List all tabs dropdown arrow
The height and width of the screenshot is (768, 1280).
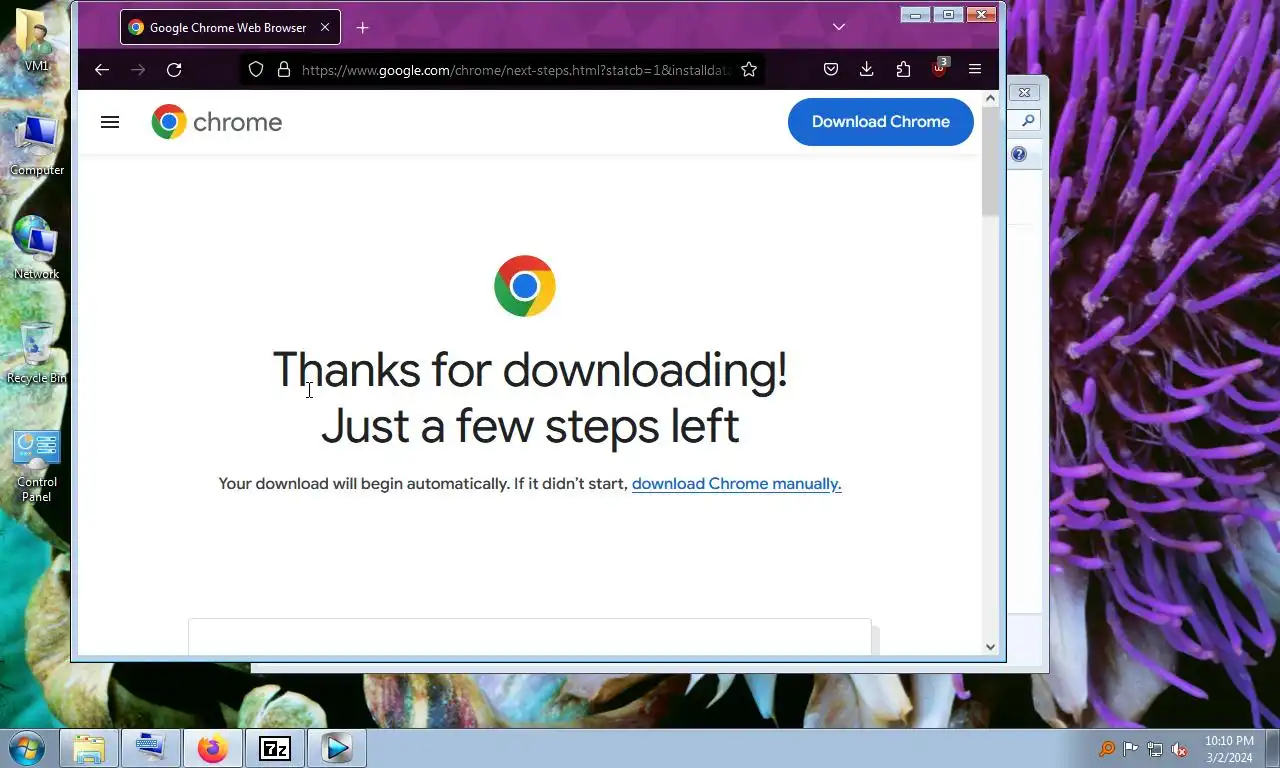[x=839, y=27]
